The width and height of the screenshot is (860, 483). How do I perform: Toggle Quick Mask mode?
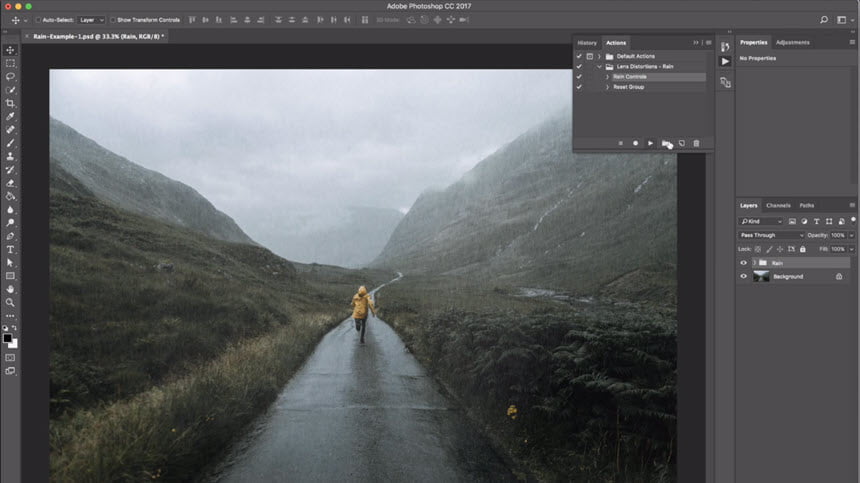click(x=10, y=357)
